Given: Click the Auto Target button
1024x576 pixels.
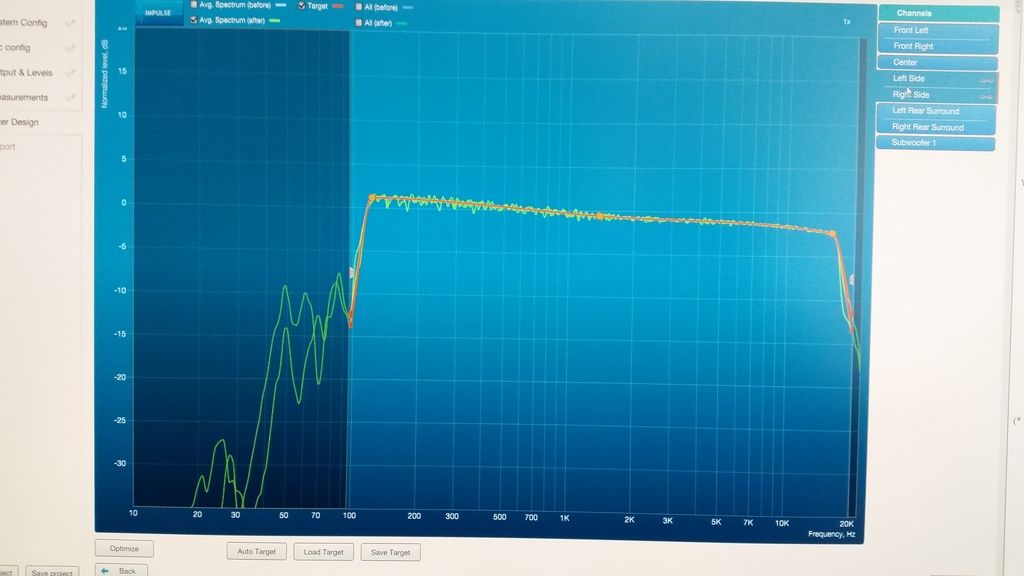Looking at the screenshot, I should [257, 552].
